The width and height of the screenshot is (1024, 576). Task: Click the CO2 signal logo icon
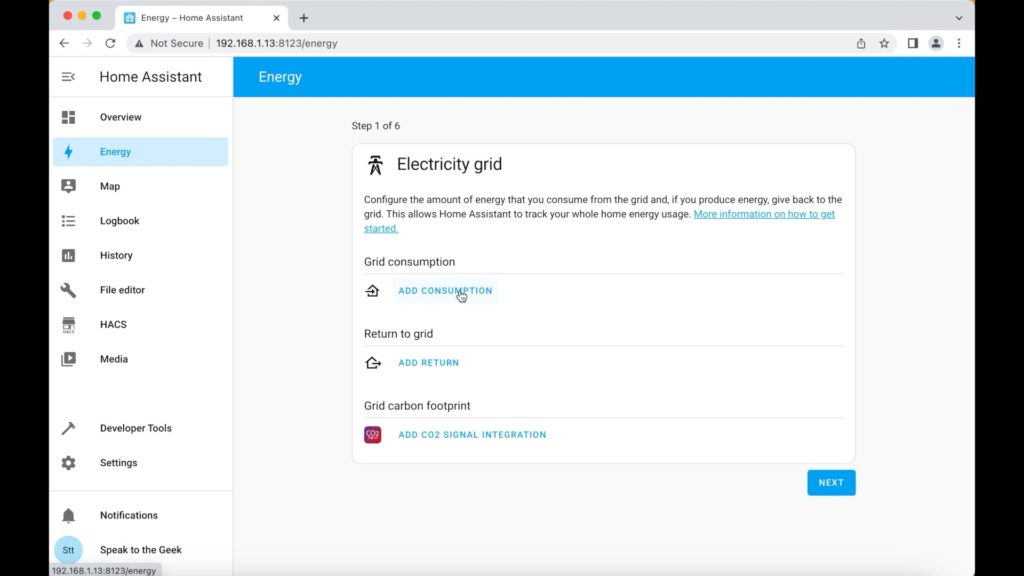pos(373,434)
